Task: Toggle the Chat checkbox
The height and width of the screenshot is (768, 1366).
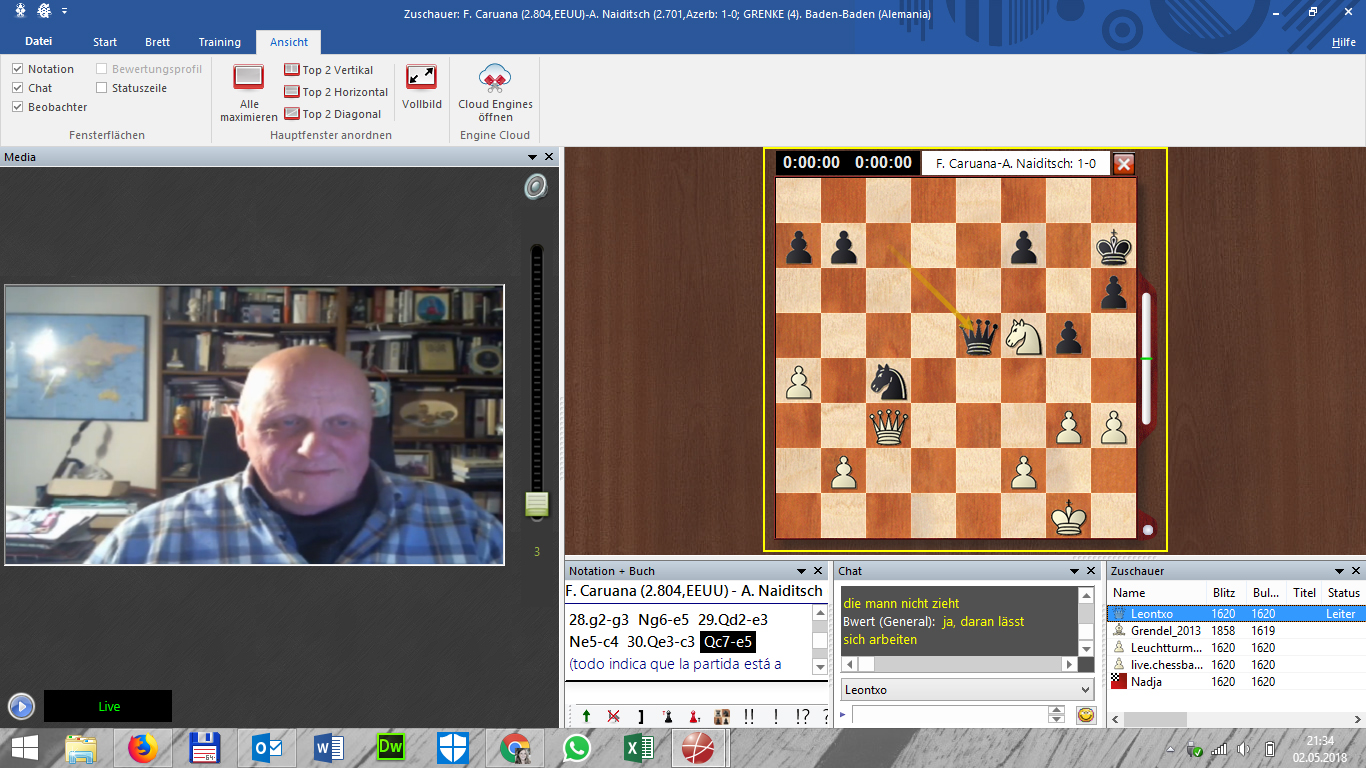Action: pyautogui.click(x=18, y=88)
